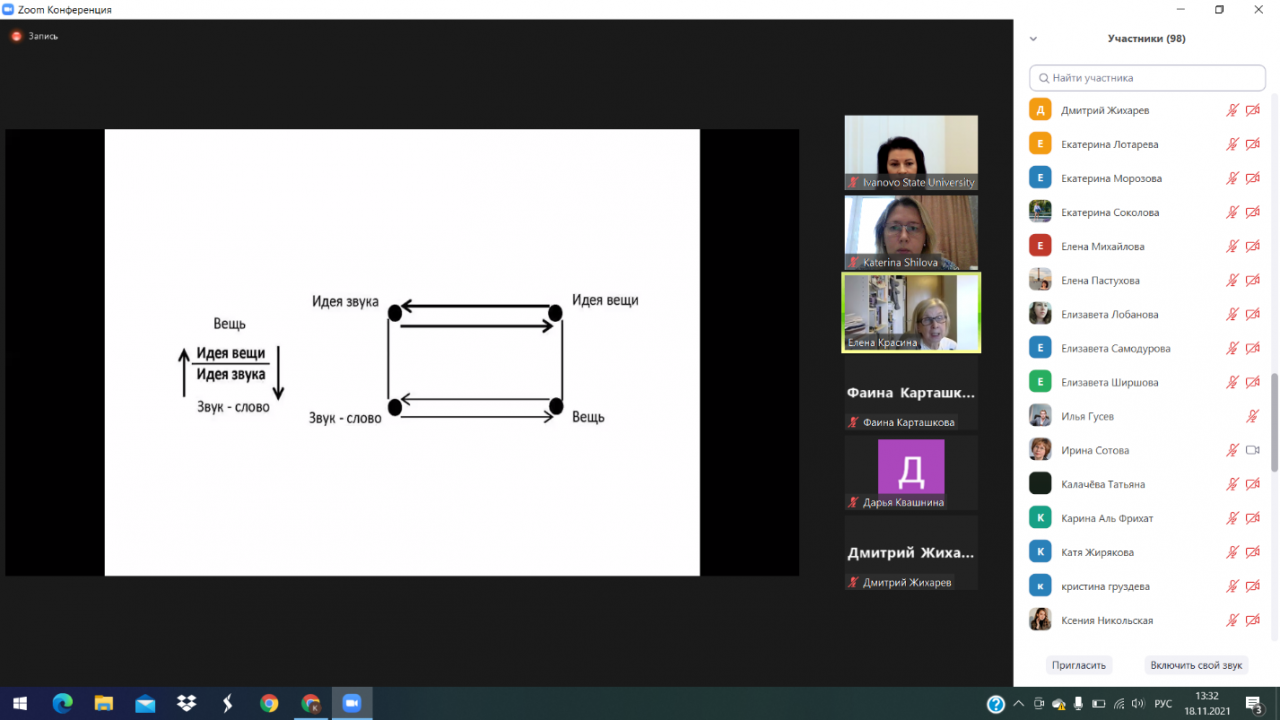1280x720 pixels.
Task: Click muted microphone icon beside Илья Гусев
Action: (x=1252, y=416)
